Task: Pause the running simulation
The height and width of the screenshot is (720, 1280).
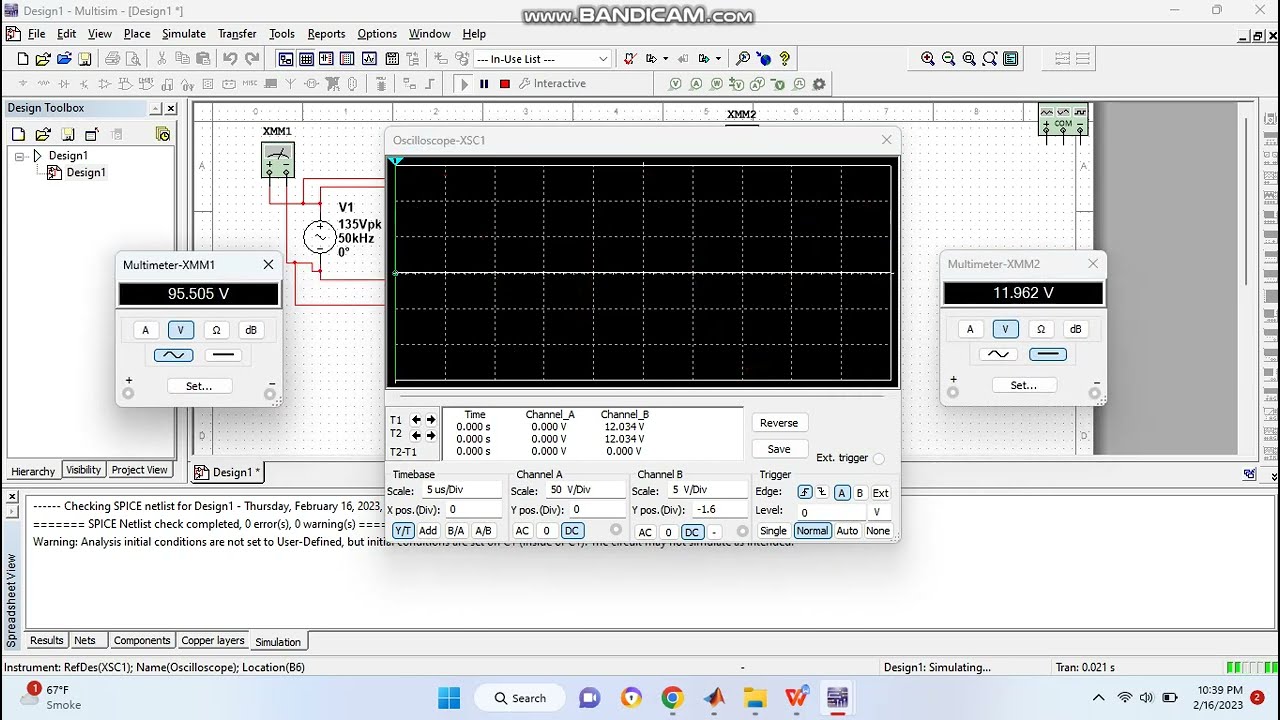Action: (484, 84)
